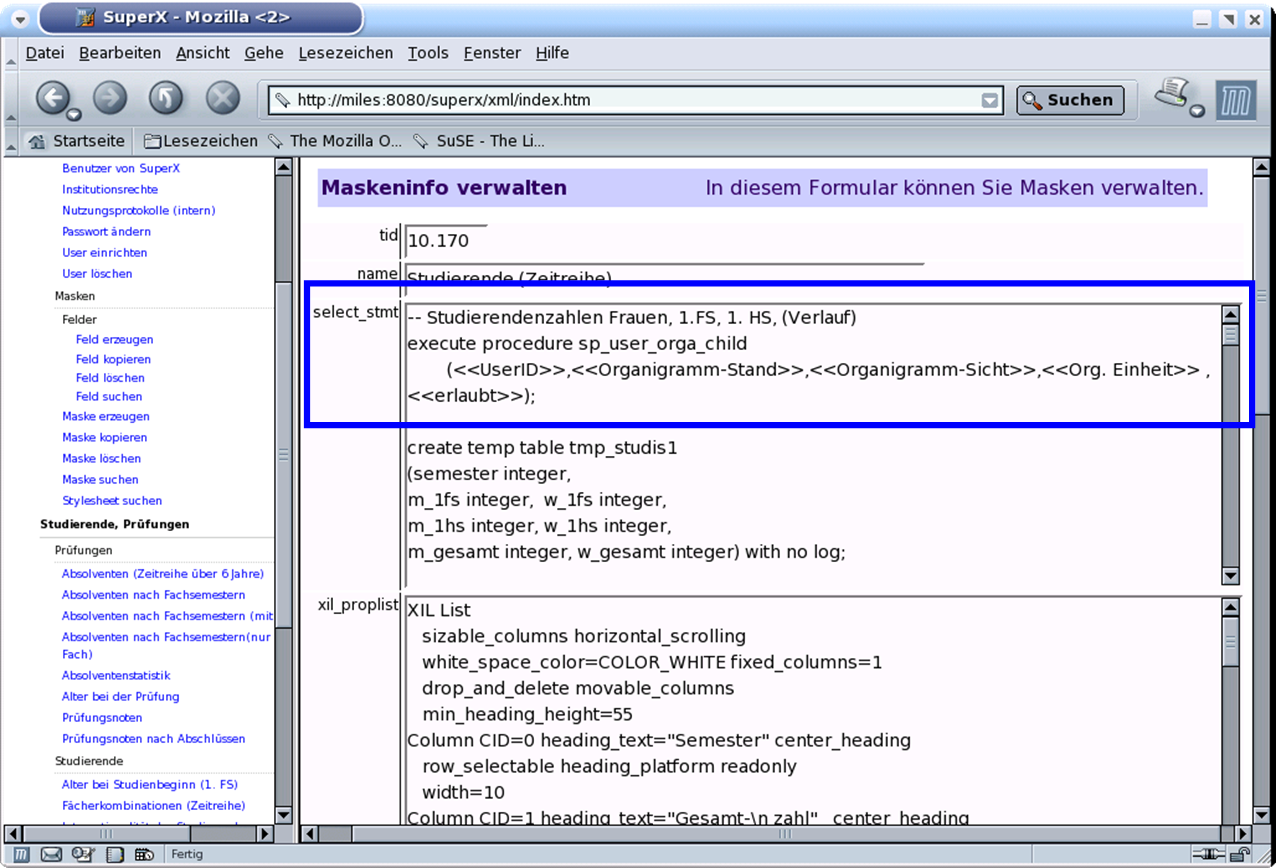
Task: Open the Back button history dropdown
Action: [x=74, y=113]
